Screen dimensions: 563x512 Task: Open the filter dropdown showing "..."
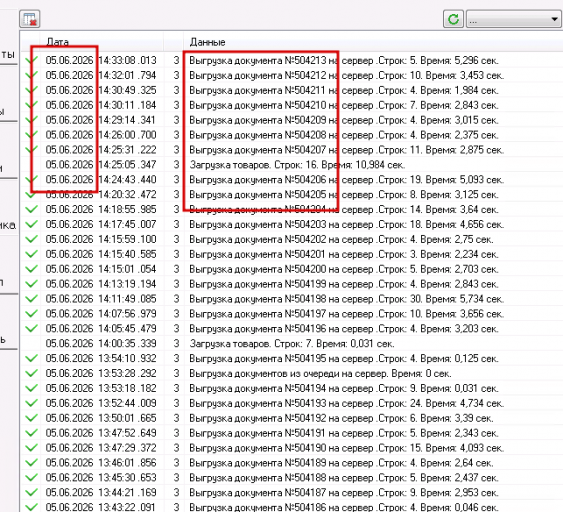(x=513, y=19)
